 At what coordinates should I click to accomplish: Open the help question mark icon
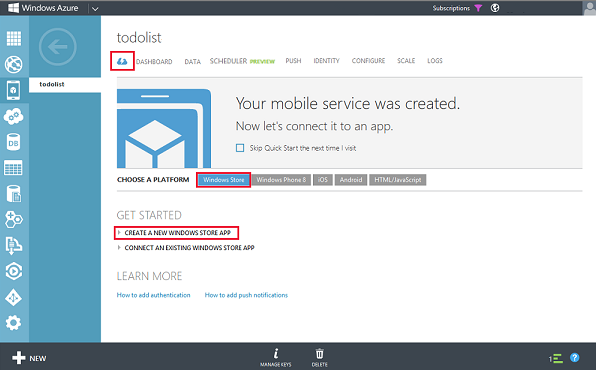(x=575, y=357)
